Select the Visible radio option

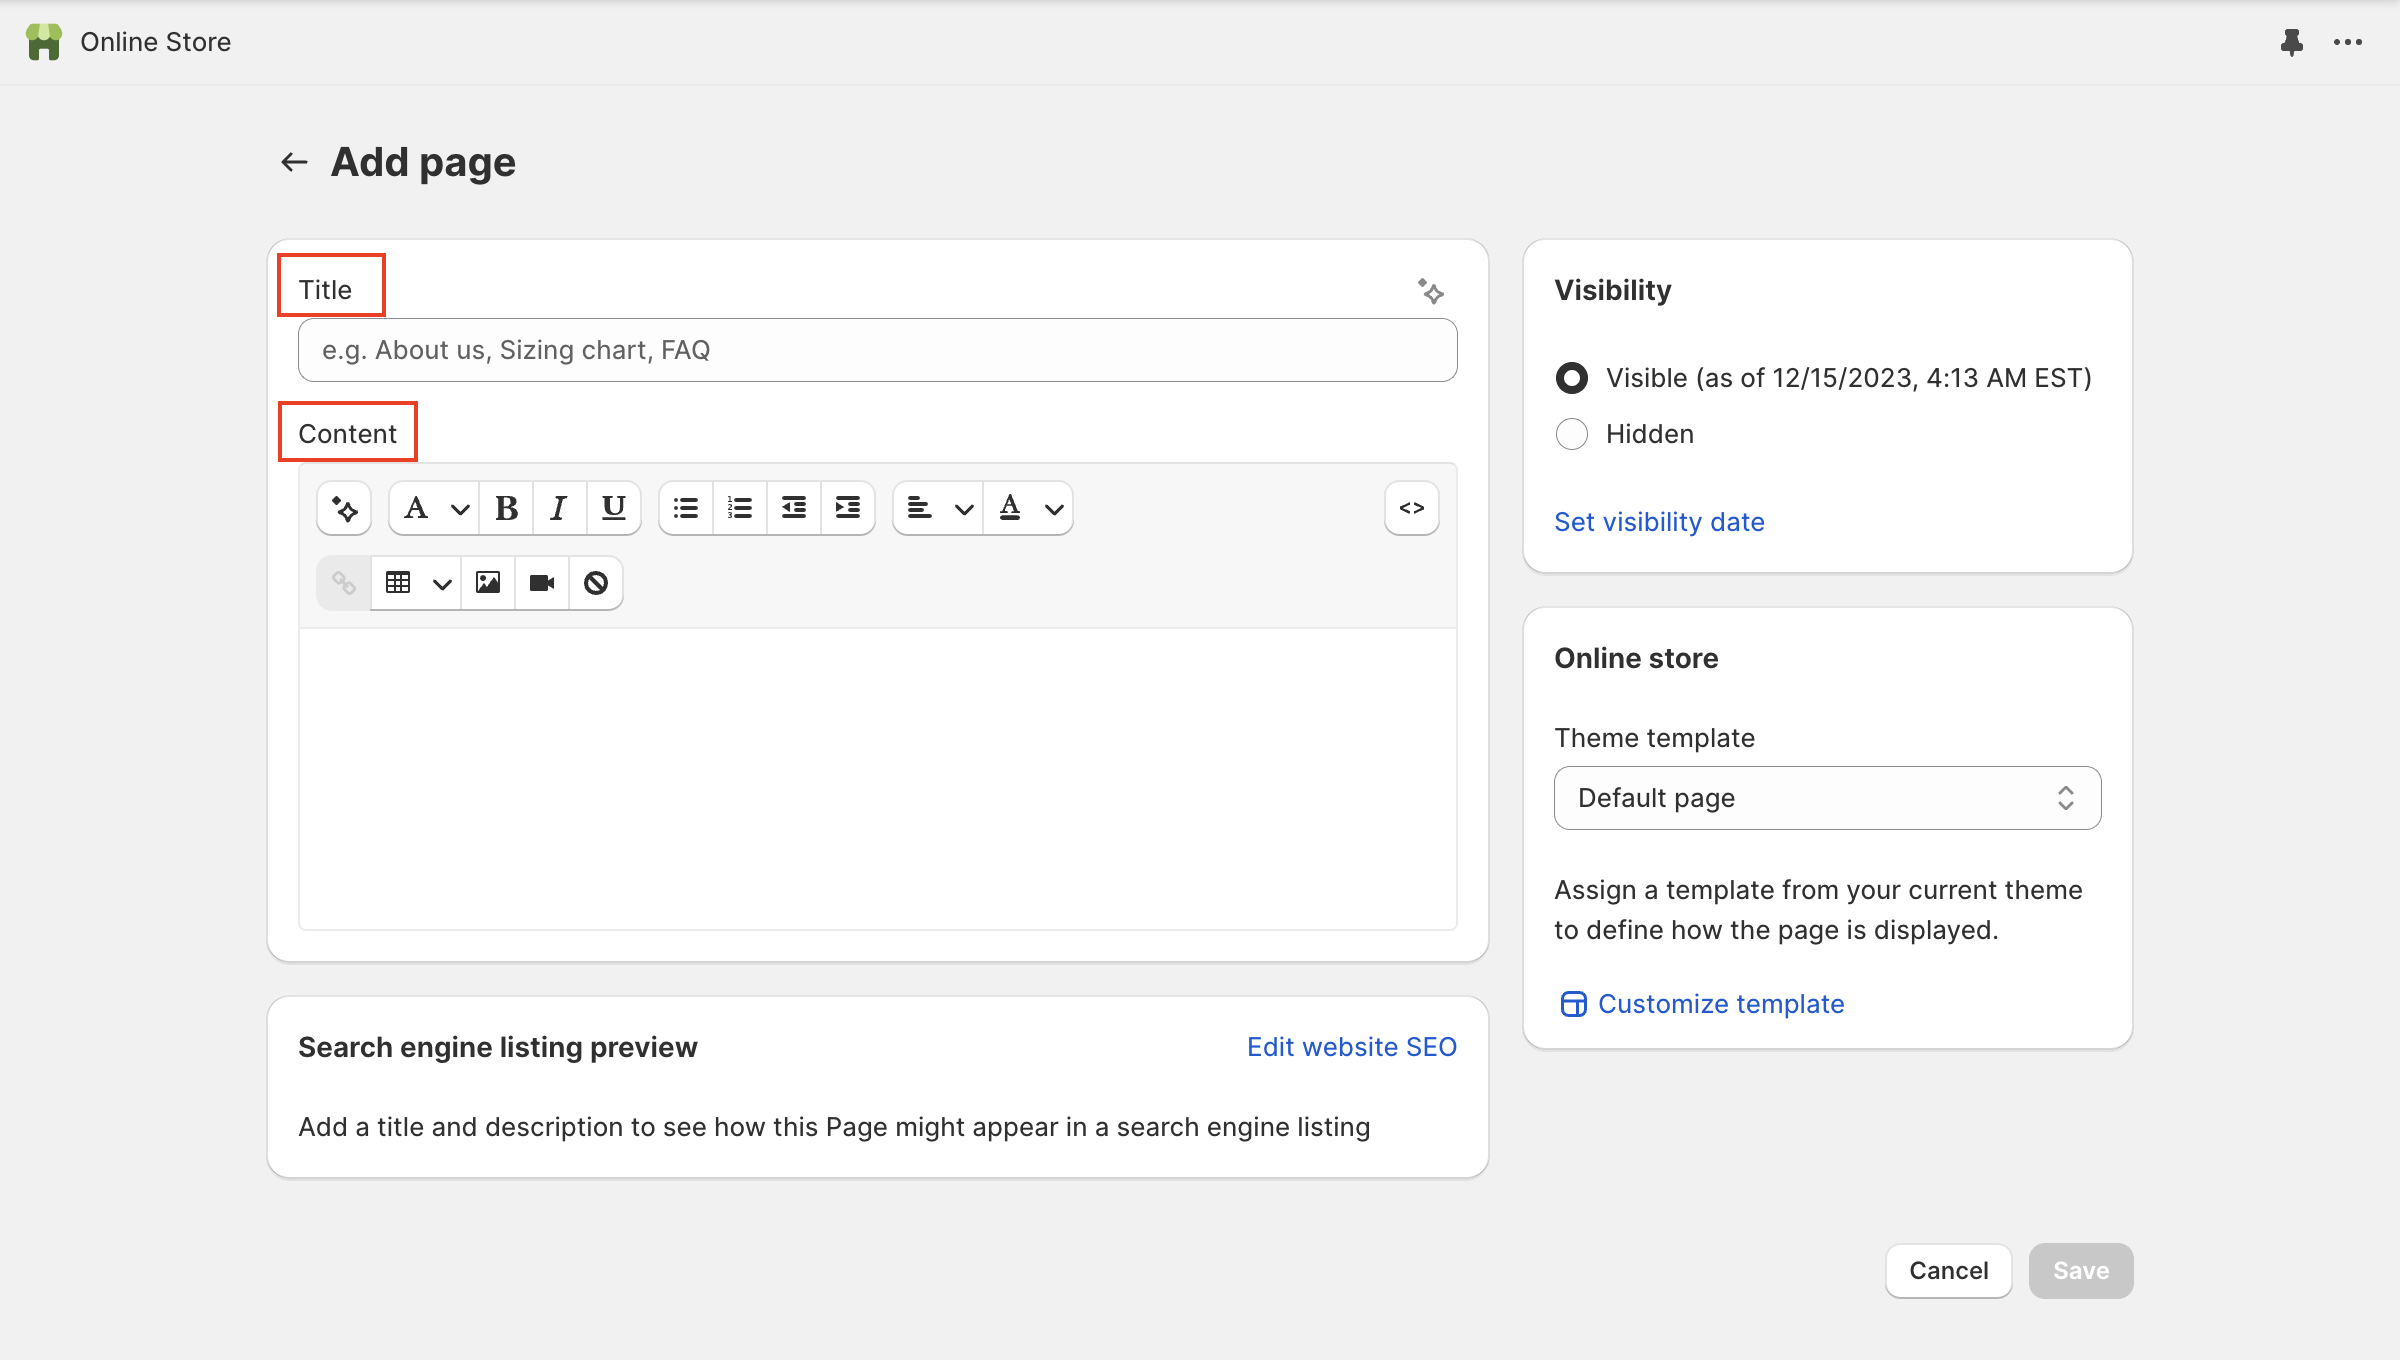coord(1571,378)
